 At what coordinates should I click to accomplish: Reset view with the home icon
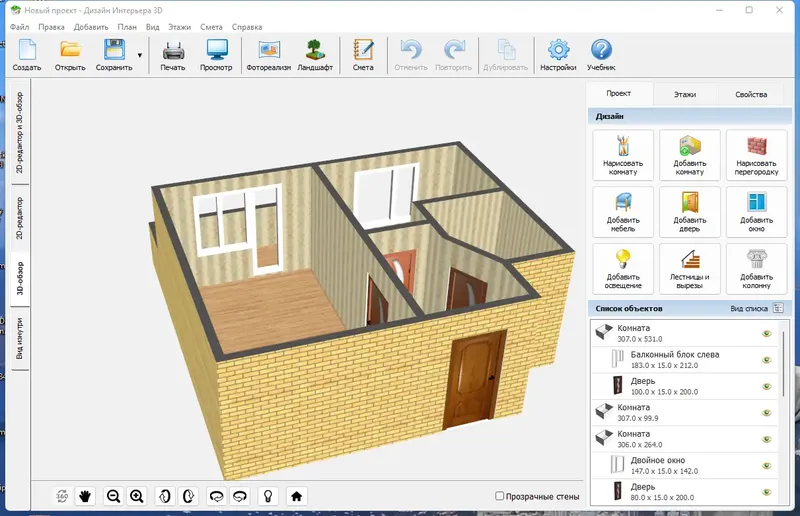(x=296, y=496)
